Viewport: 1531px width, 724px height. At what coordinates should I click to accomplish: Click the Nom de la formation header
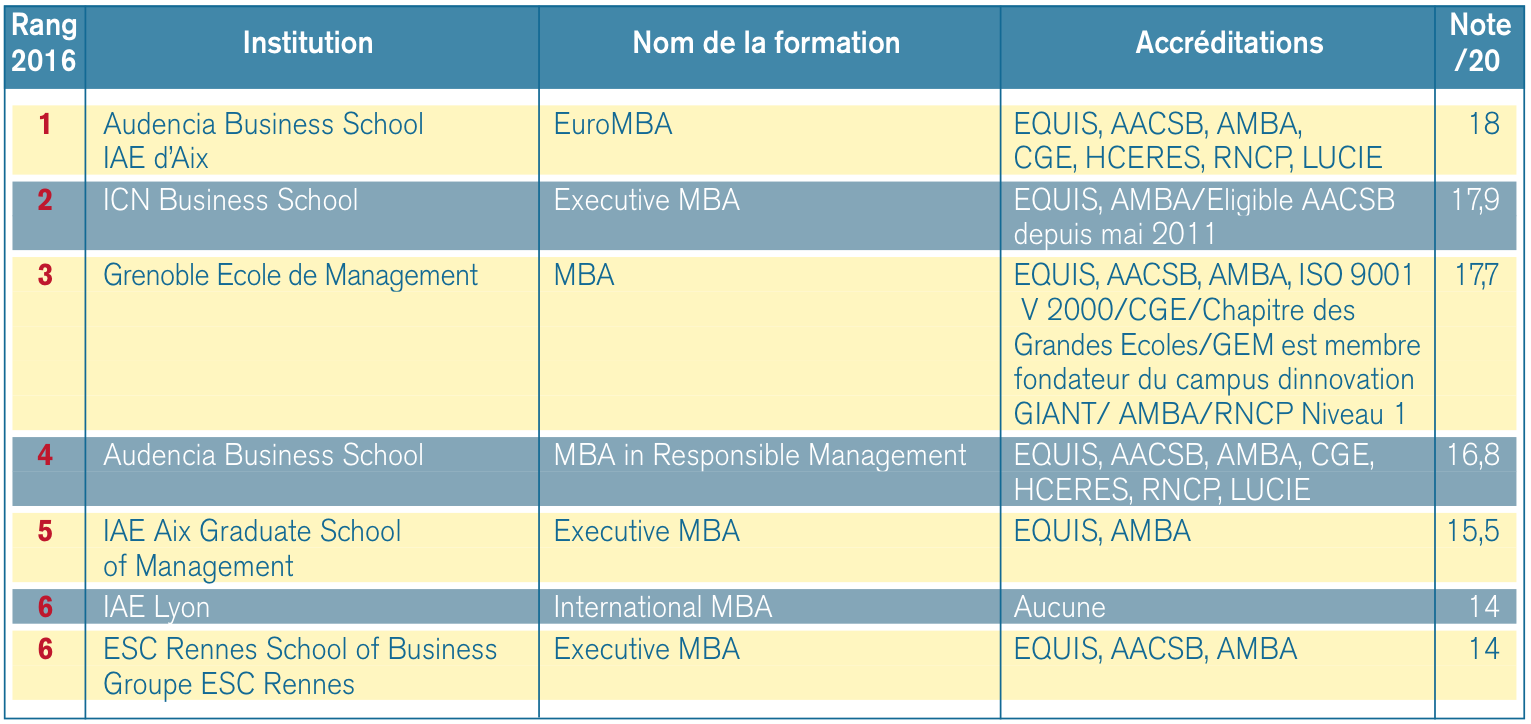coord(766,43)
